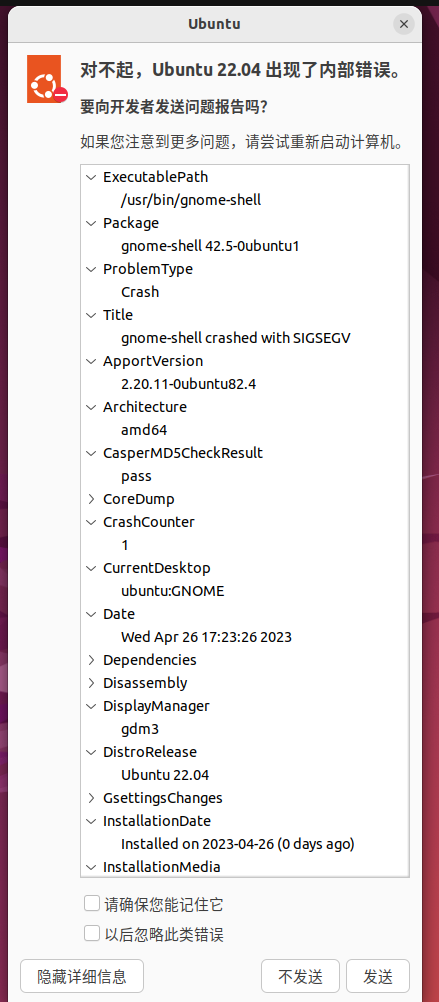The image size is (439, 1002).
Task: Collapse the DistroRelease entry
Action: coord(91,752)
